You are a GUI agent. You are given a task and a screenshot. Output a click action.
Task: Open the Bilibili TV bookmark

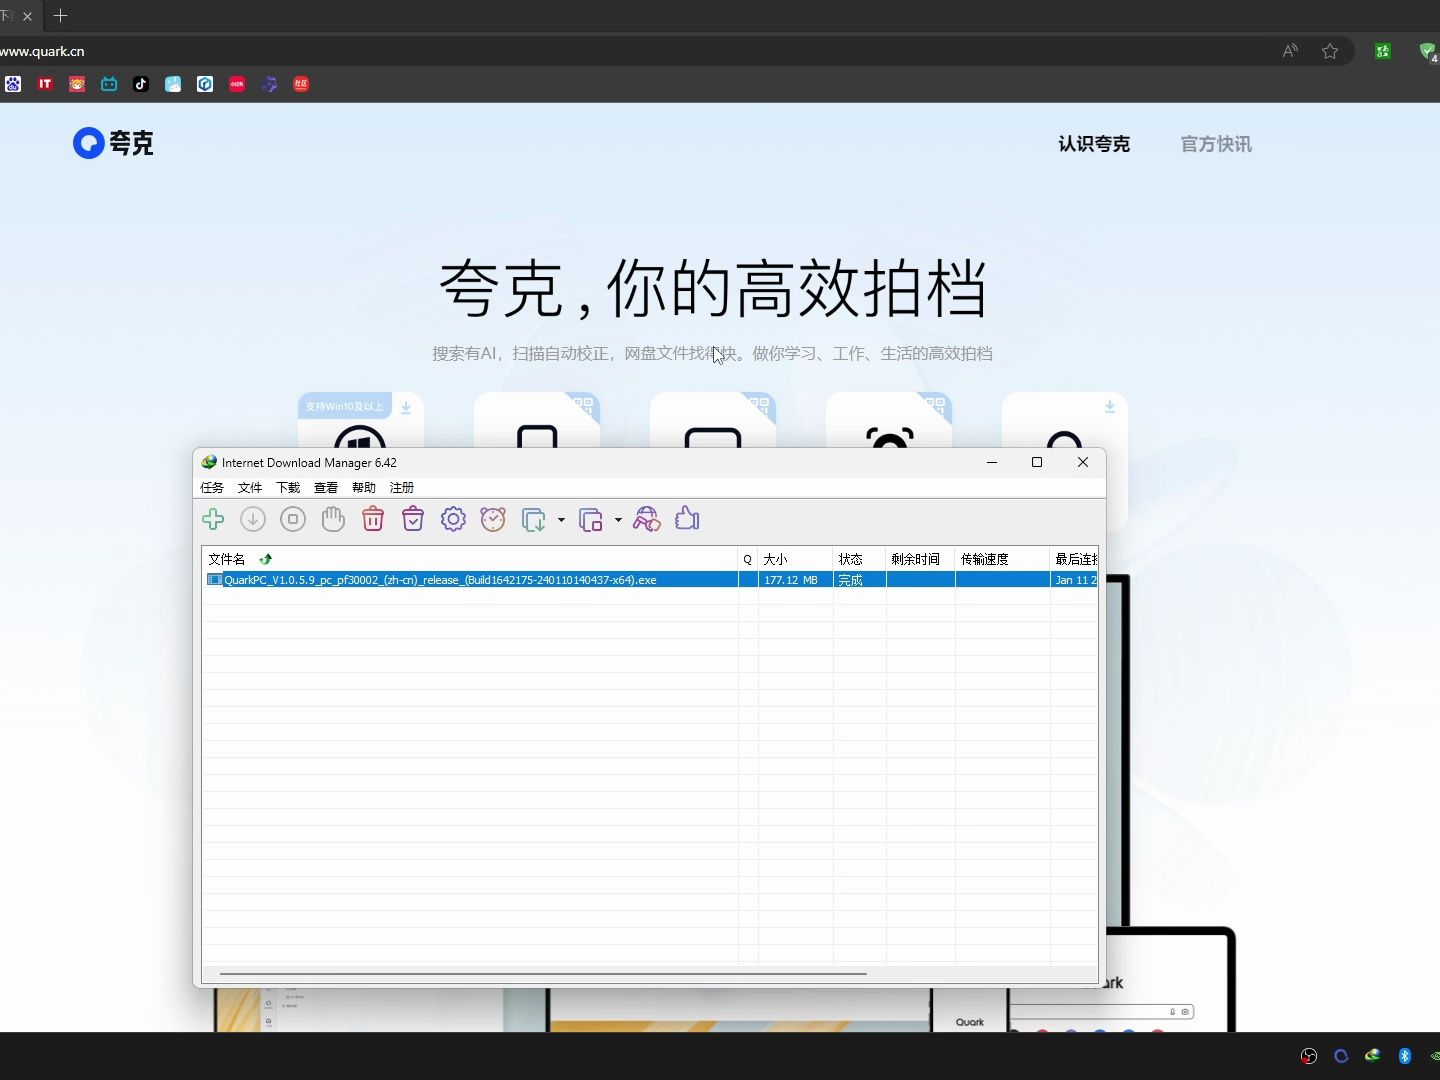pyautogui.click(x=109, y=84)
